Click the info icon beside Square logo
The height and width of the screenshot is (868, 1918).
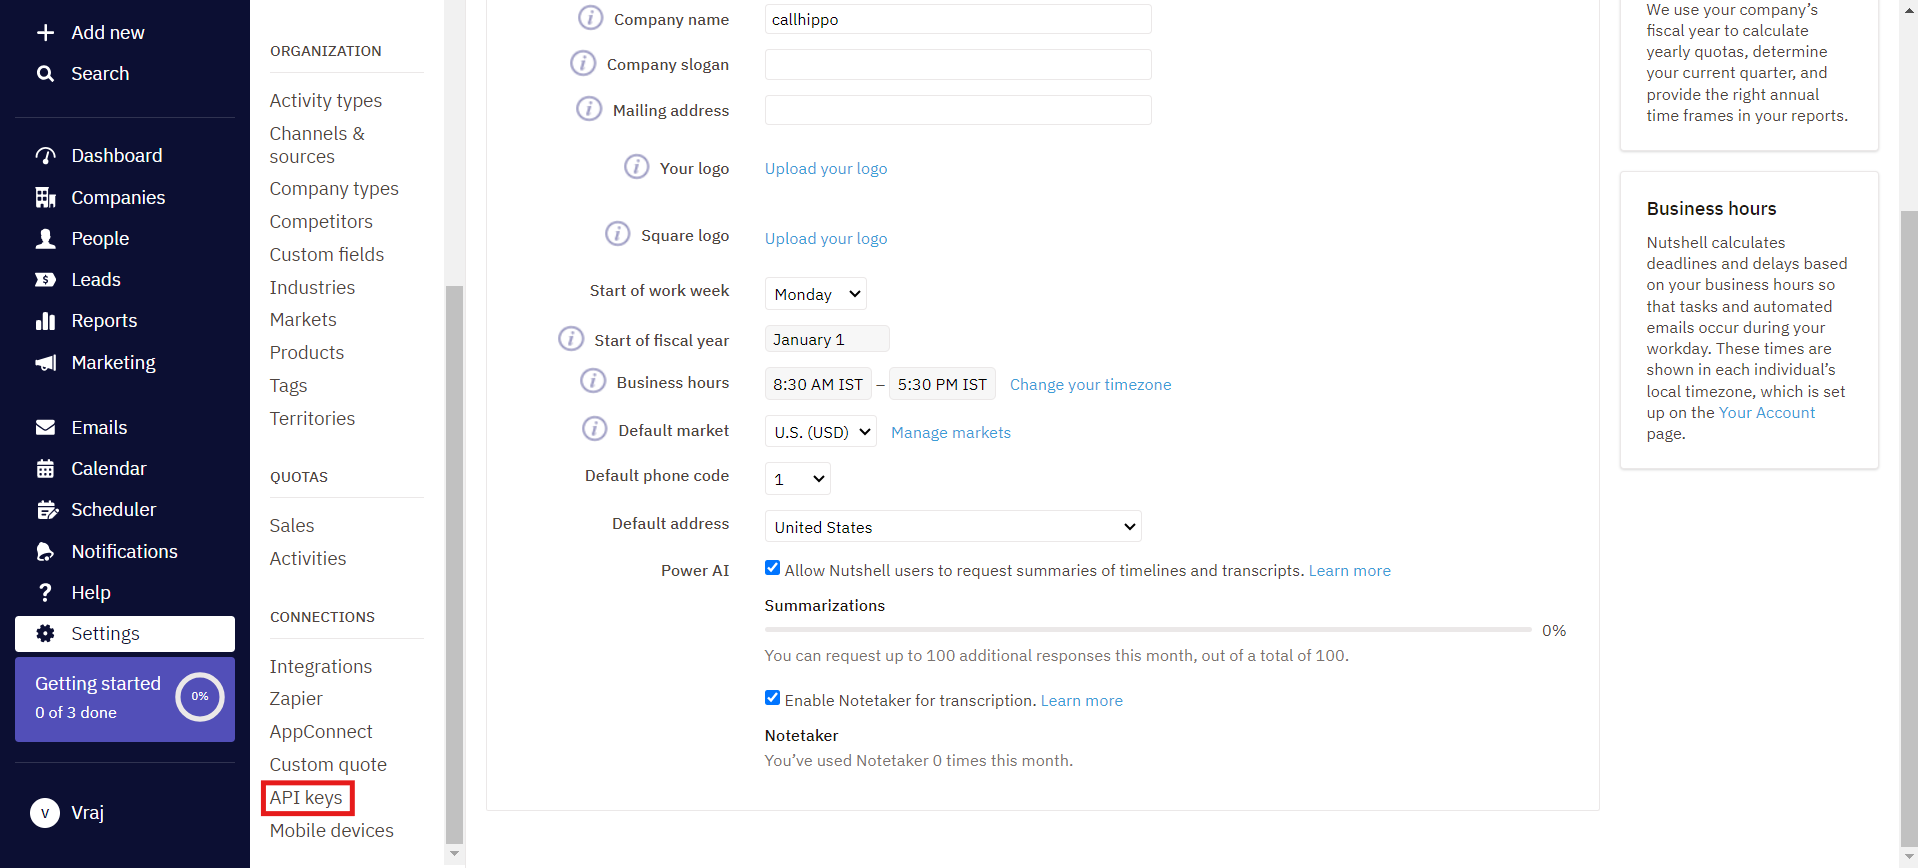[x=618, y=233]
